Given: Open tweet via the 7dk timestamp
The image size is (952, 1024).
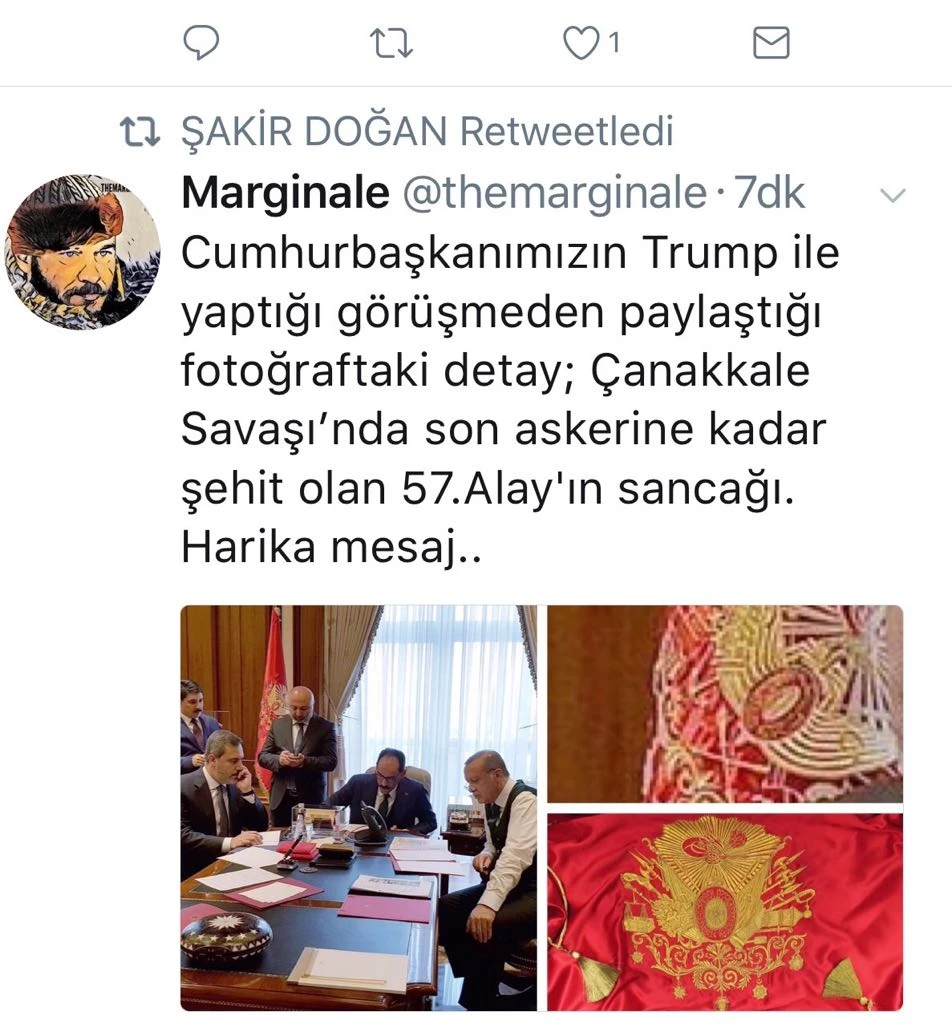Looking at the screenshot, I should (769, 193).
